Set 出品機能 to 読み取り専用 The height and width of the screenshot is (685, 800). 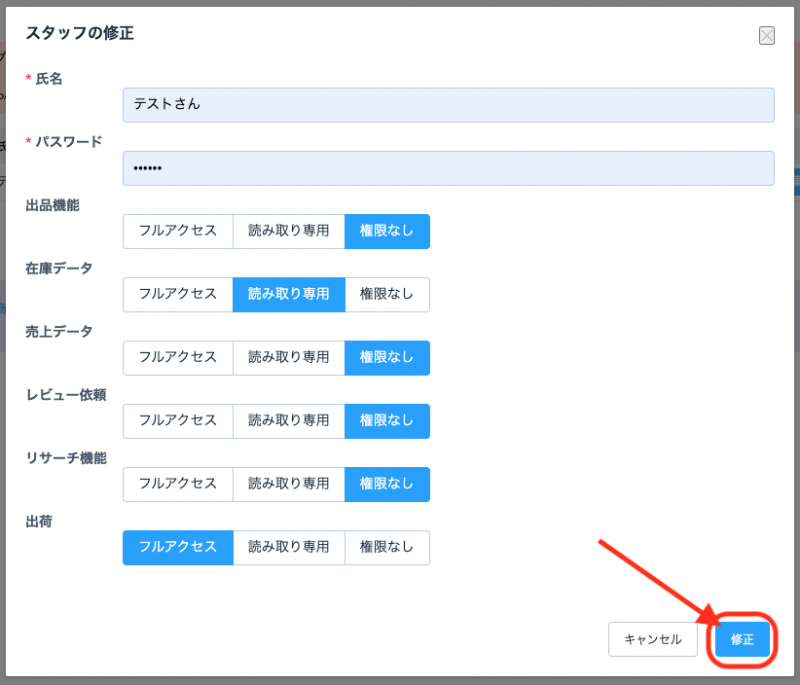(x=289, y=232)
